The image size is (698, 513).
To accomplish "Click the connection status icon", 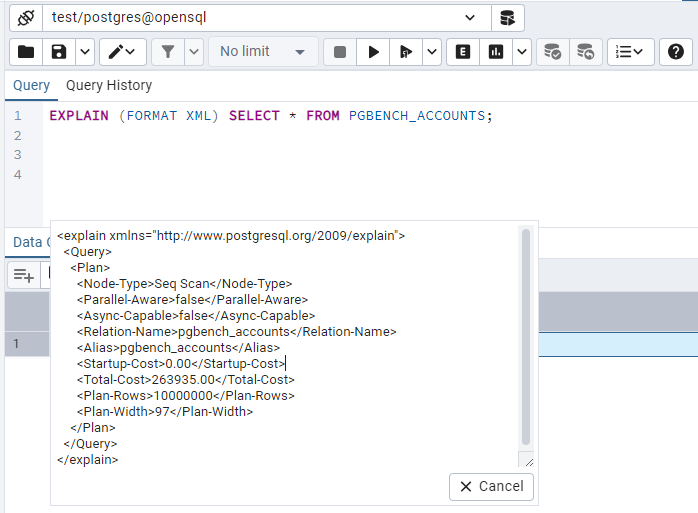I will [x=25, y=18].
